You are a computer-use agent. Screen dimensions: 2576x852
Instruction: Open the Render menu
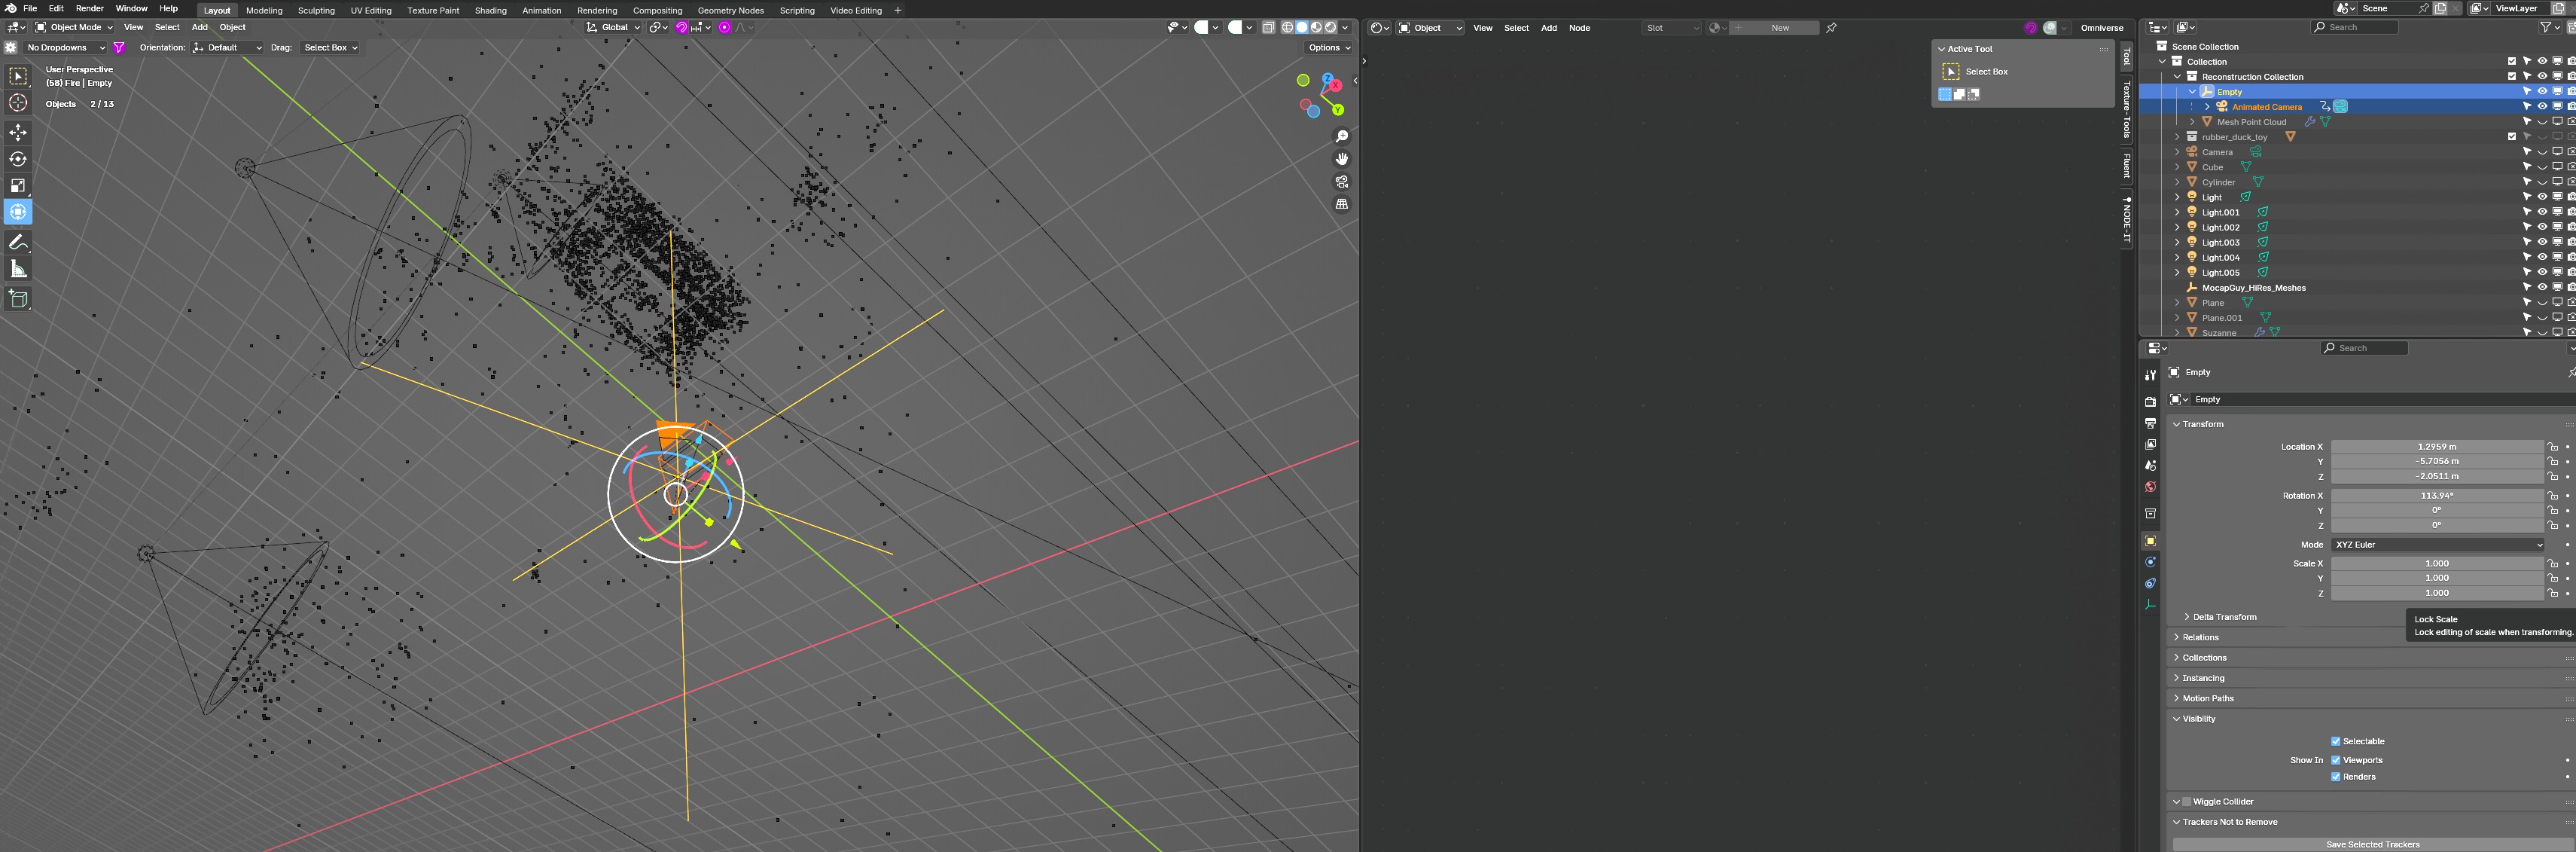[x=89, y=9]
